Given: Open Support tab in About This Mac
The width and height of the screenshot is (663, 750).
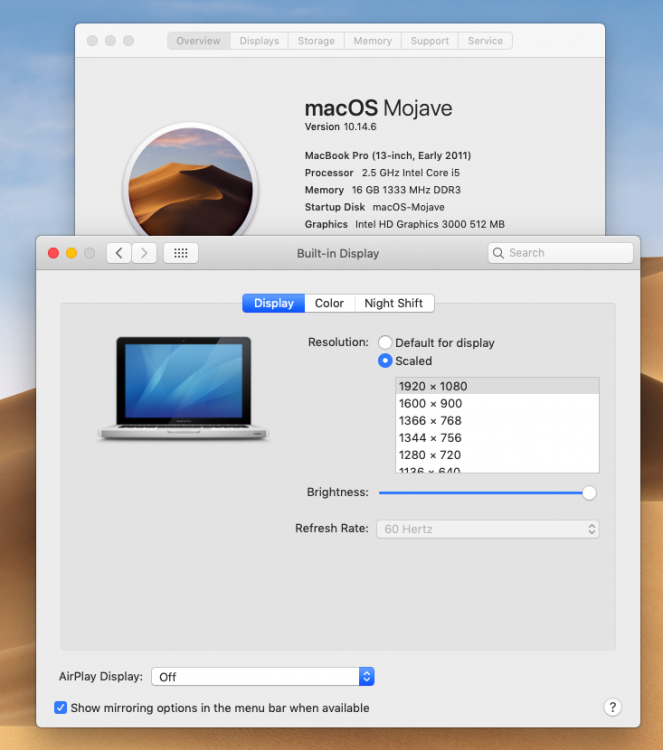Looking at the screenshot, I should [x=430, y=41].
